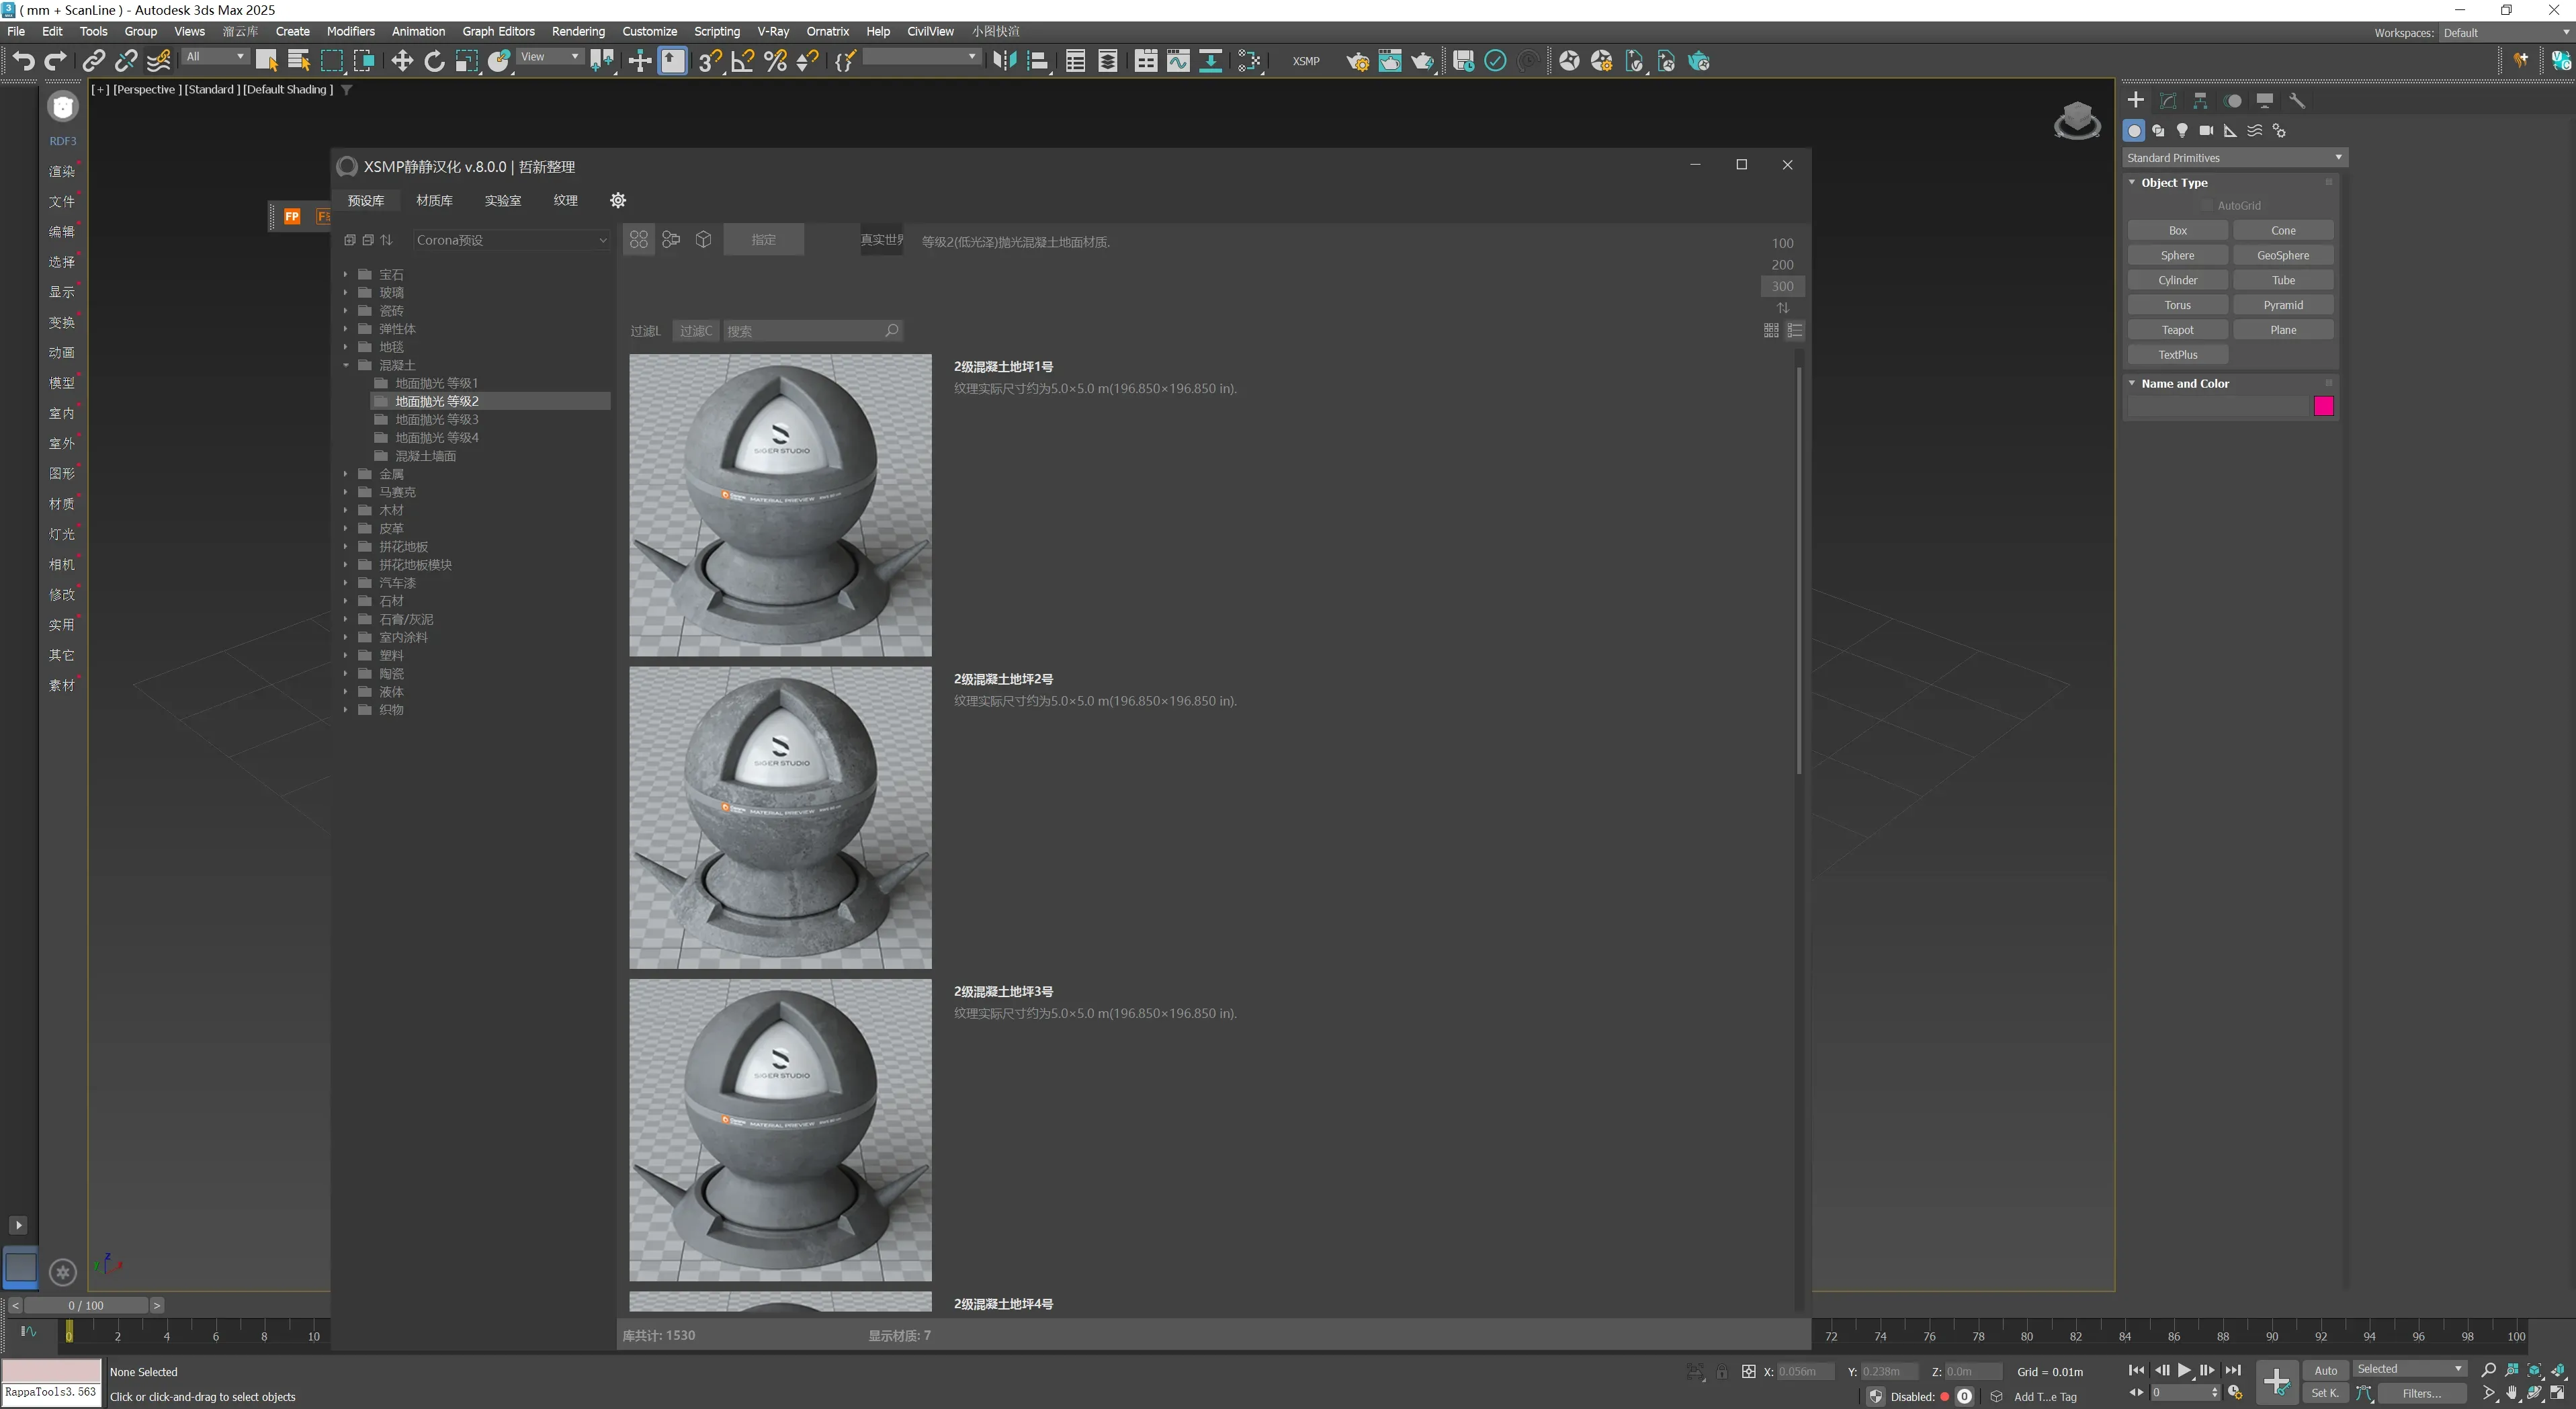Switch to the 材质库 tab

(x=434, y=200)
